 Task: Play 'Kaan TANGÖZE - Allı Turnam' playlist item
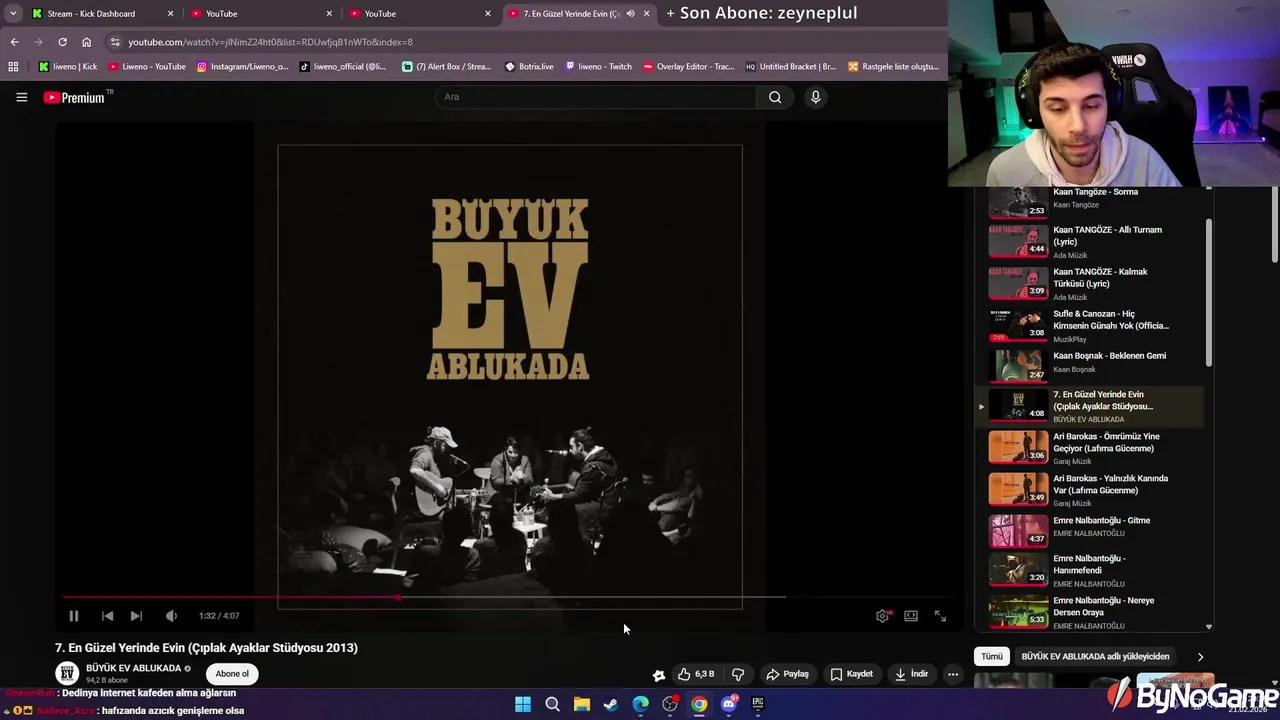(1090, 241)
